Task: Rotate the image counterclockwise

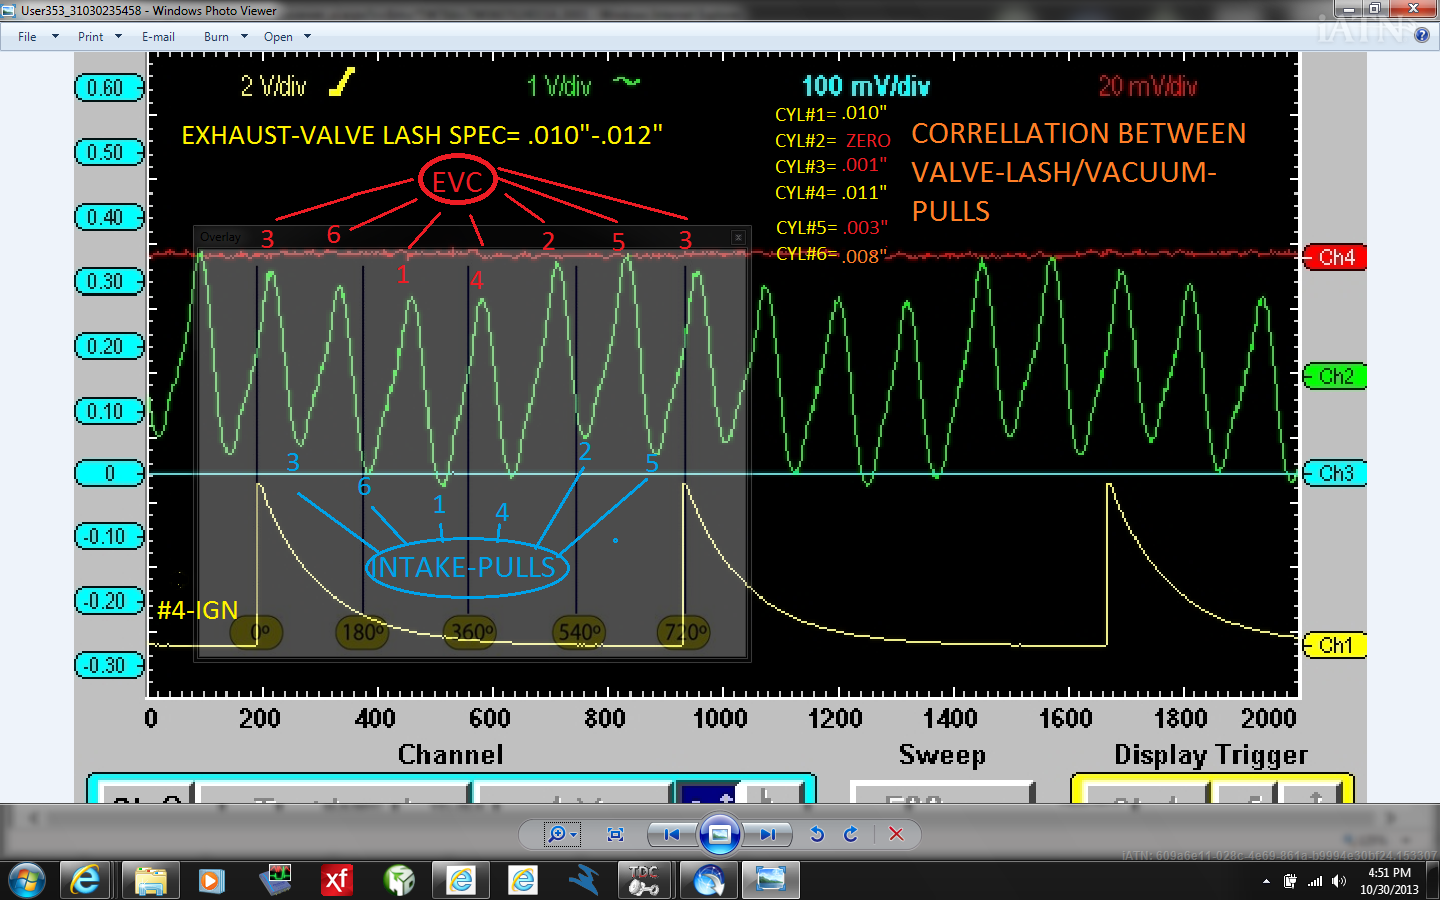Action: click(x=817, y=834)
